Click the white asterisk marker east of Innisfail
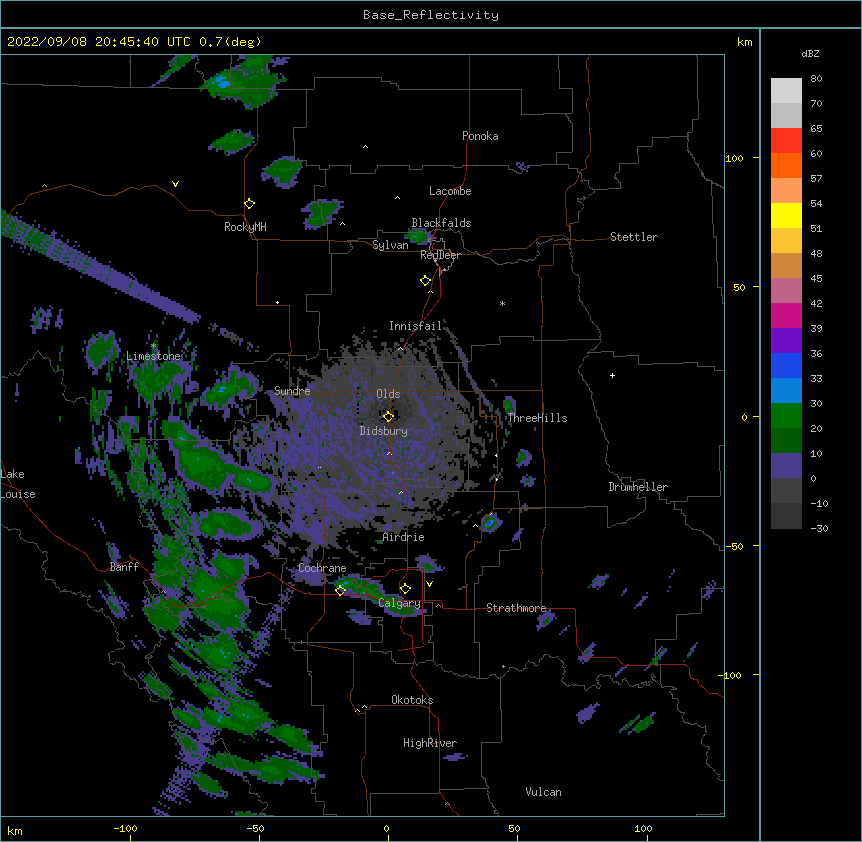 [502, 303]
